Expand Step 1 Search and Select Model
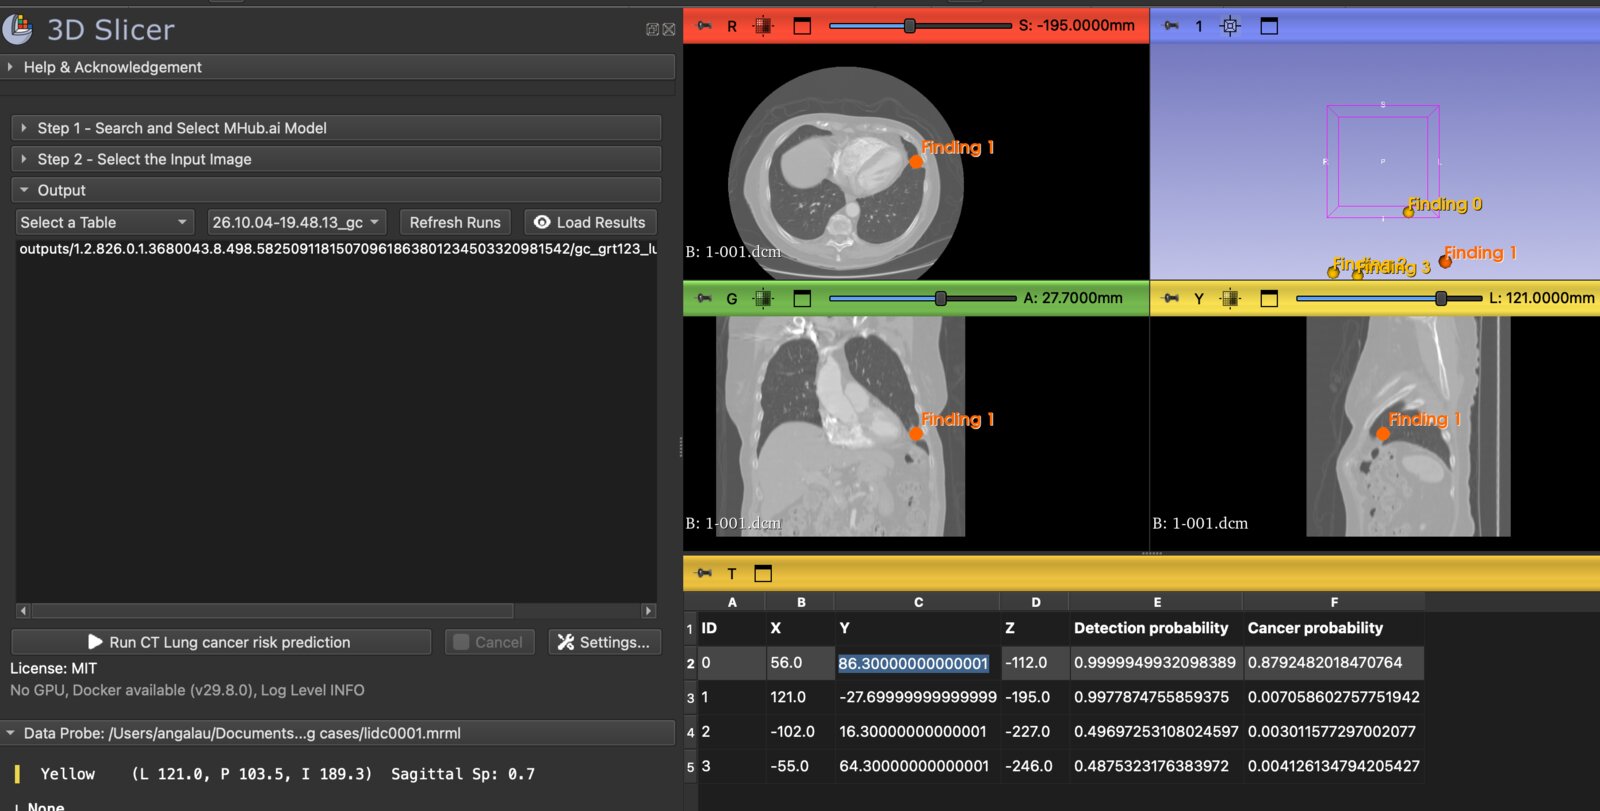Image resolution: width=1600 pixels, height=811 pixels. tap(336, 128)
